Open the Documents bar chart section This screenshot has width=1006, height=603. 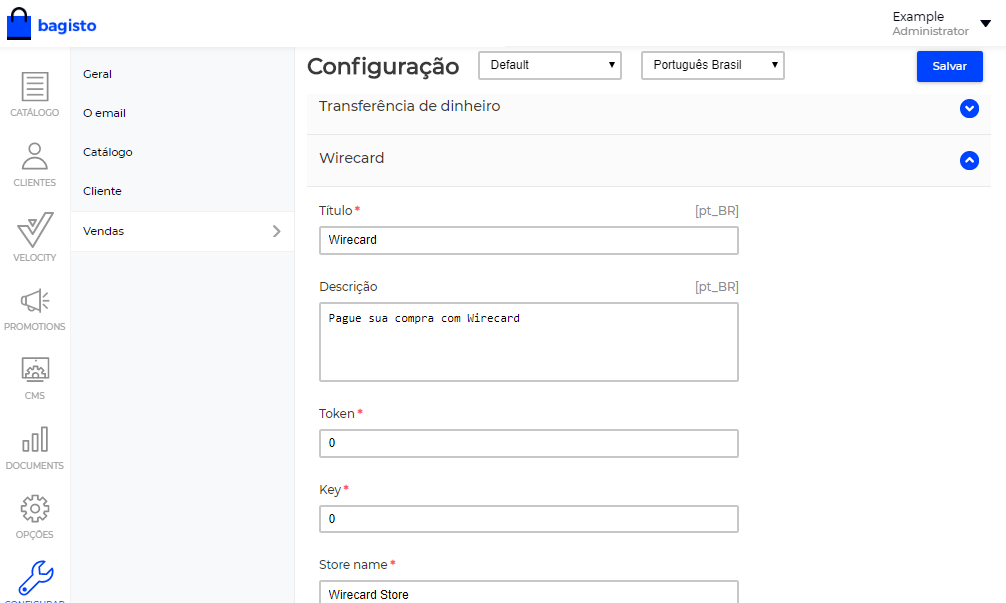pos(35,448)
